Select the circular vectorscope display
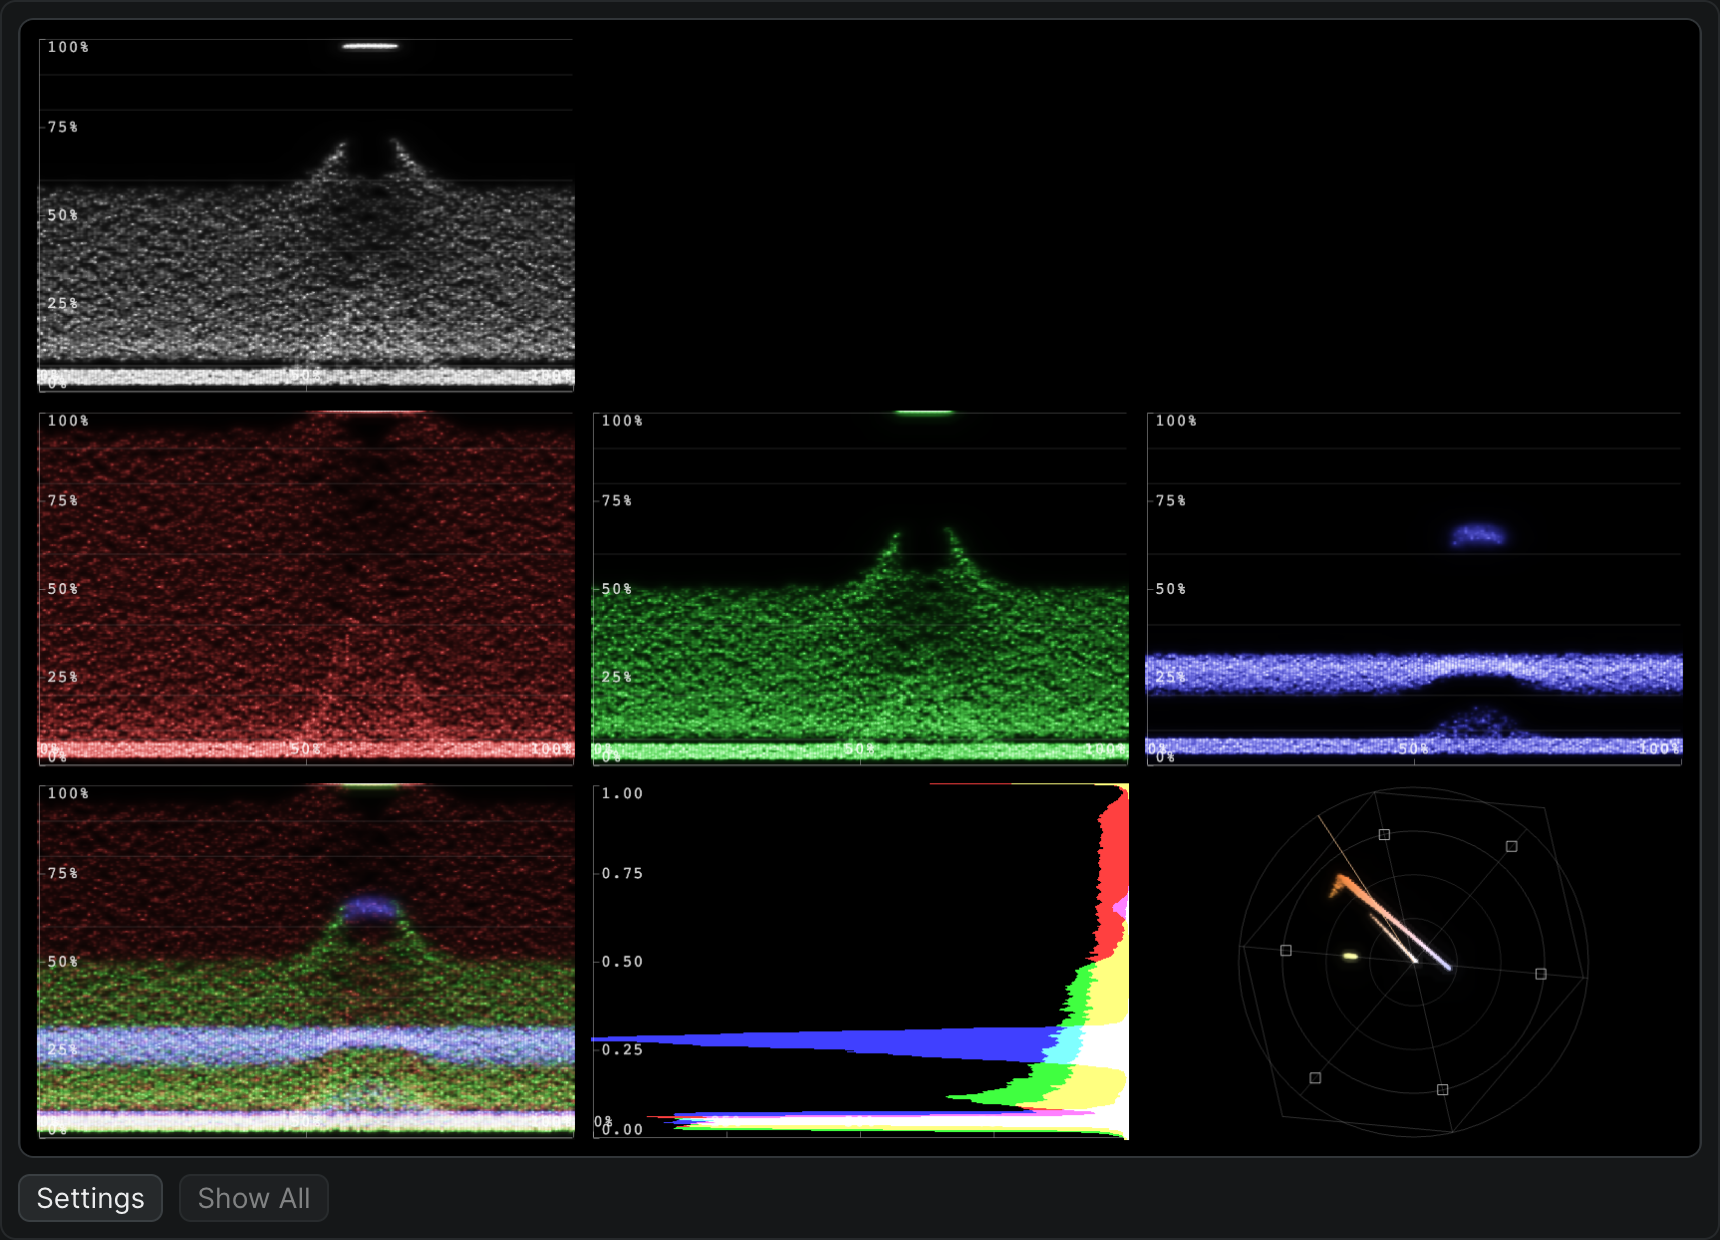This screenshot has width=1720, height=1240. coord(1414,961)
